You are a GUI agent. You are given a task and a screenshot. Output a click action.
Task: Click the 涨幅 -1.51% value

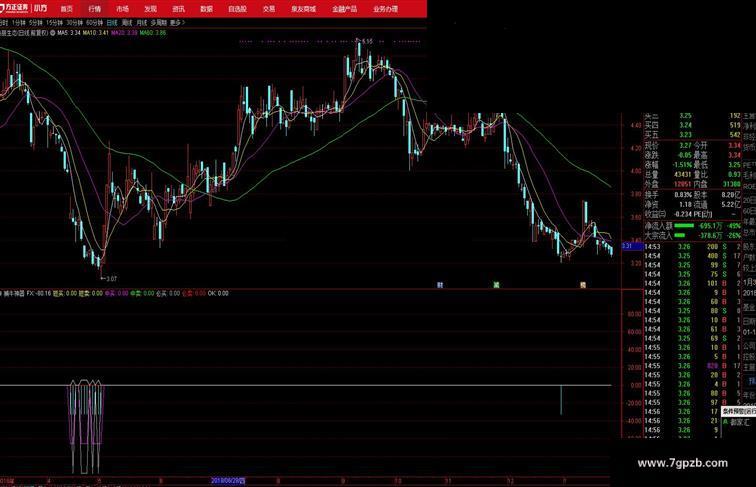(x=682, y=165)
